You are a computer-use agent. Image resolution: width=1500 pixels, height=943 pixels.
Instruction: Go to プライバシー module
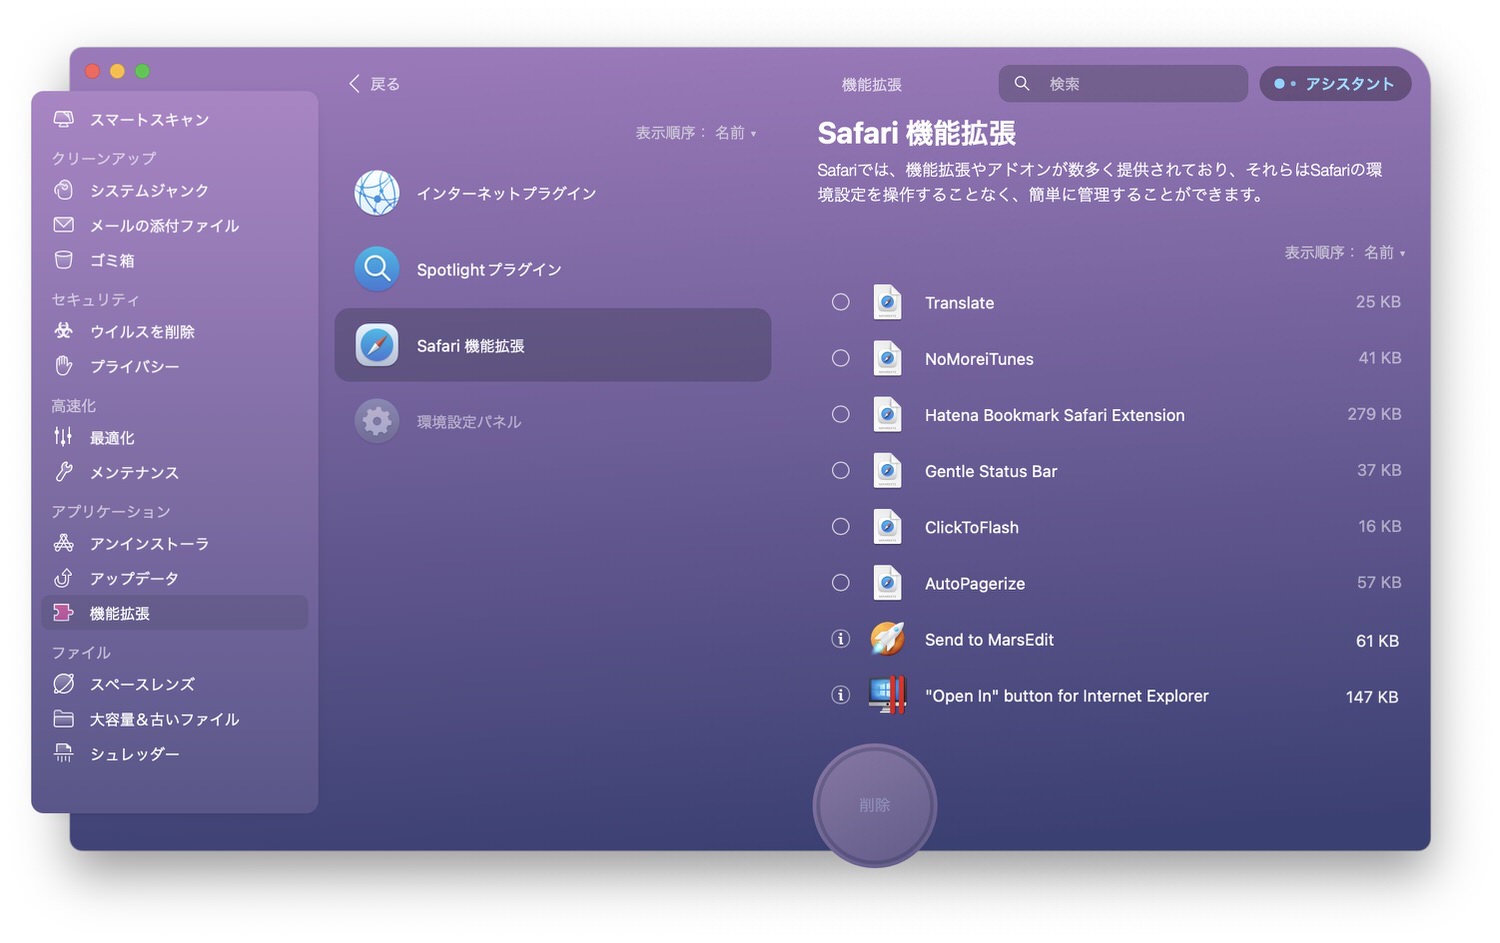(x=175, y=366)
